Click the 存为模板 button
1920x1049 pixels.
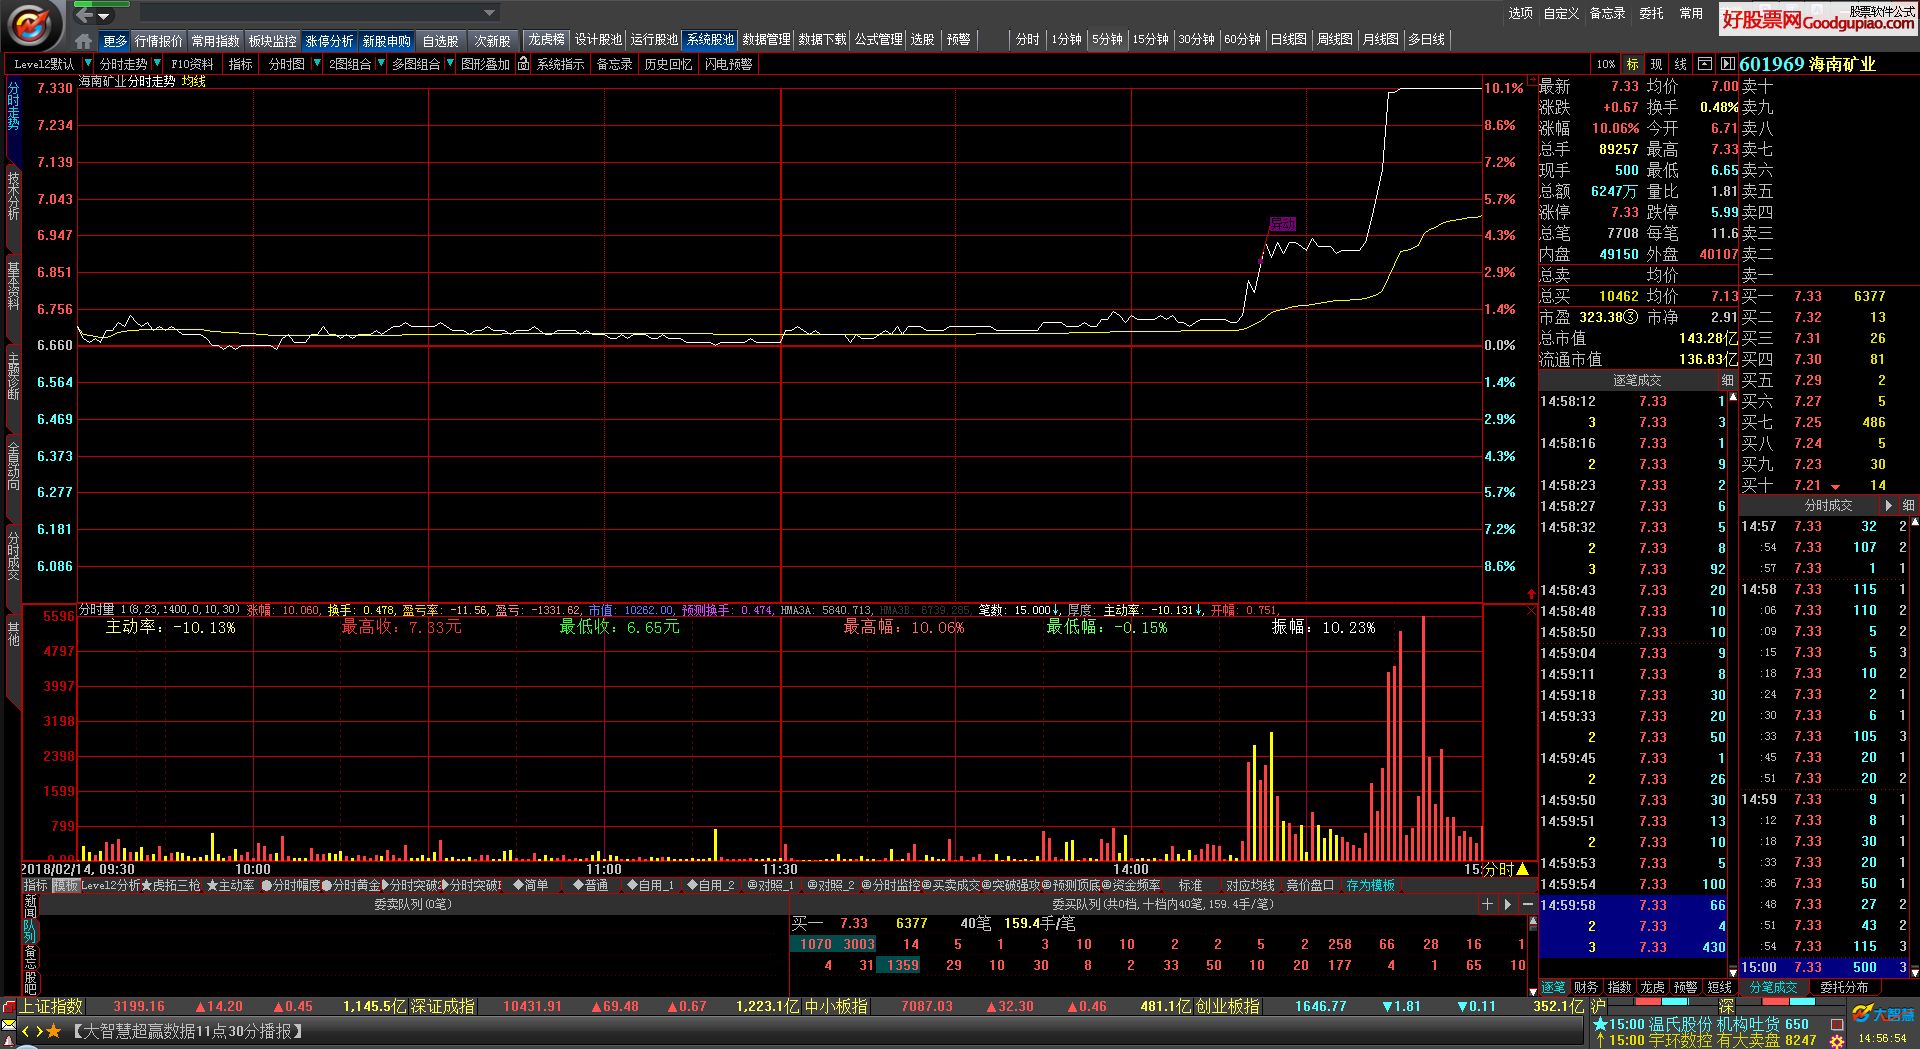tap(1370, 886)
